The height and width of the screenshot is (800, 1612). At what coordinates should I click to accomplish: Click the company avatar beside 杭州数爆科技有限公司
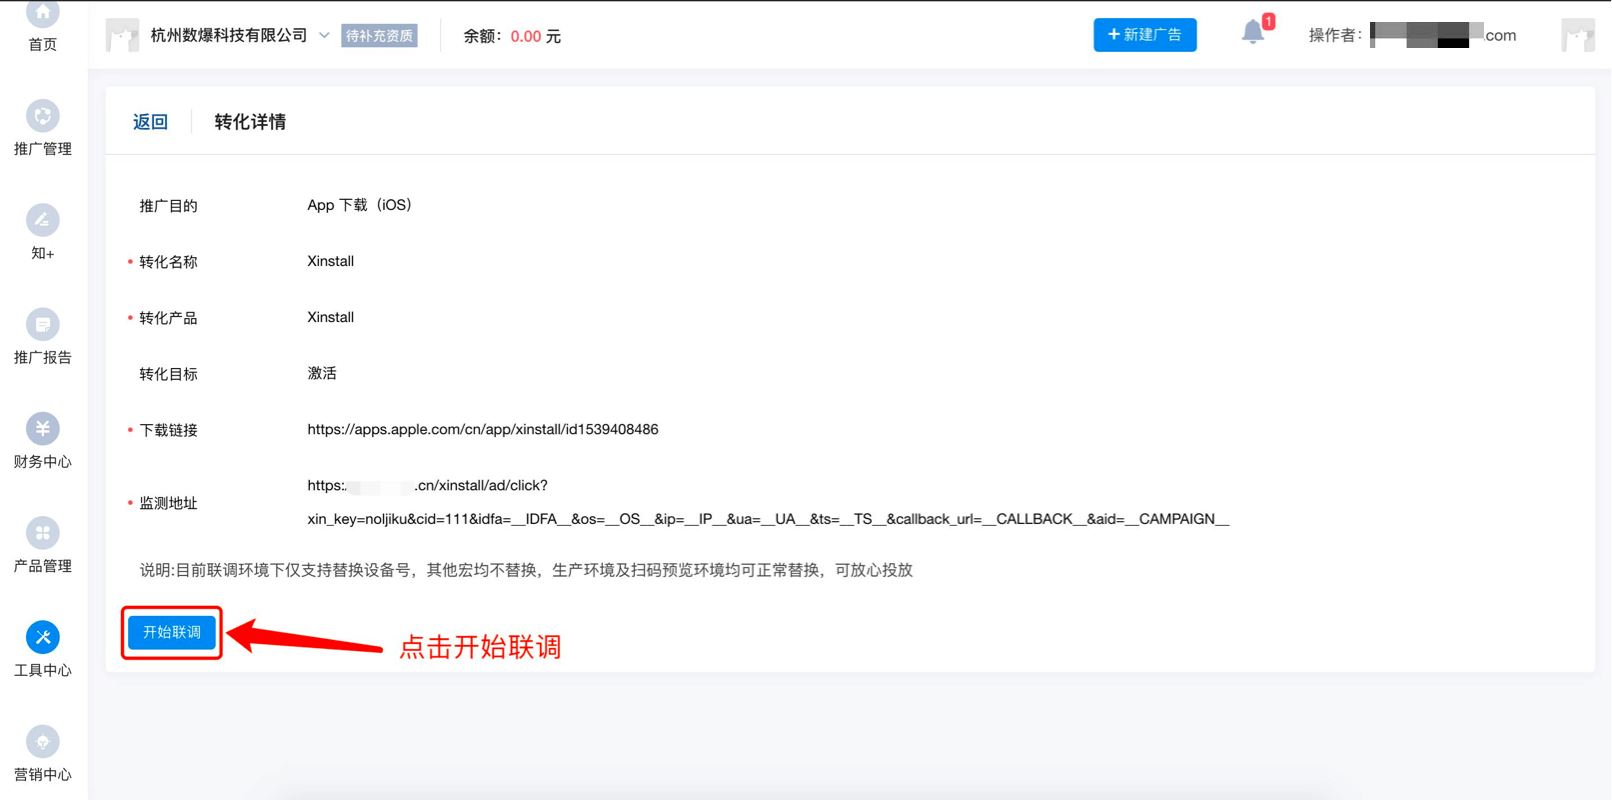click(122, 35)
